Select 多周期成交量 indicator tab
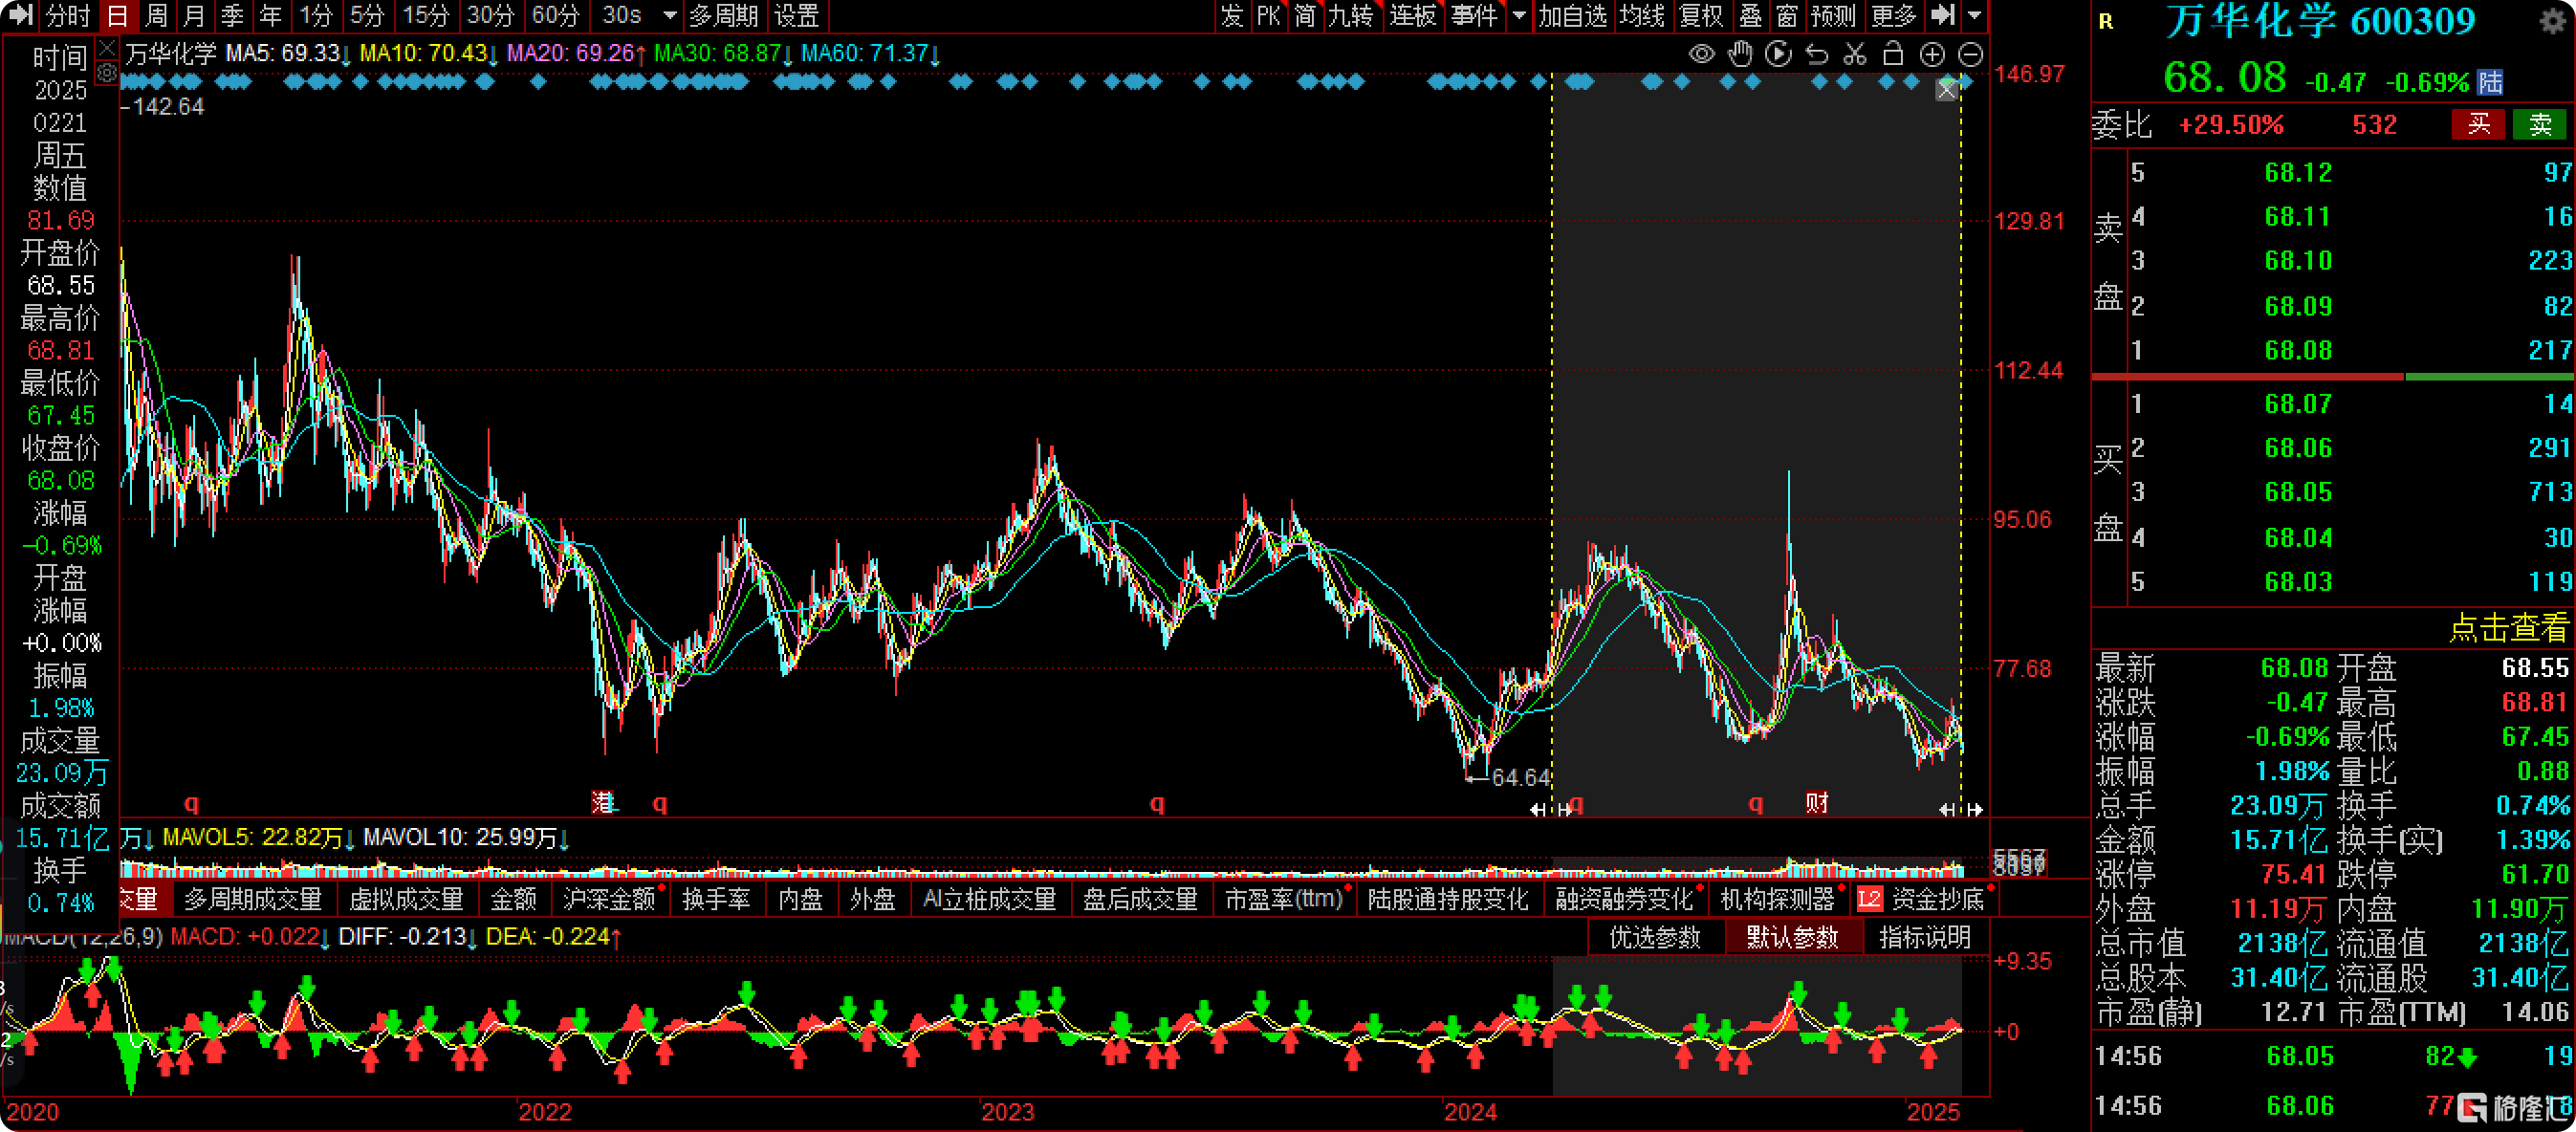Viewport: 2576px width, 1132px height. click(253, 899)
